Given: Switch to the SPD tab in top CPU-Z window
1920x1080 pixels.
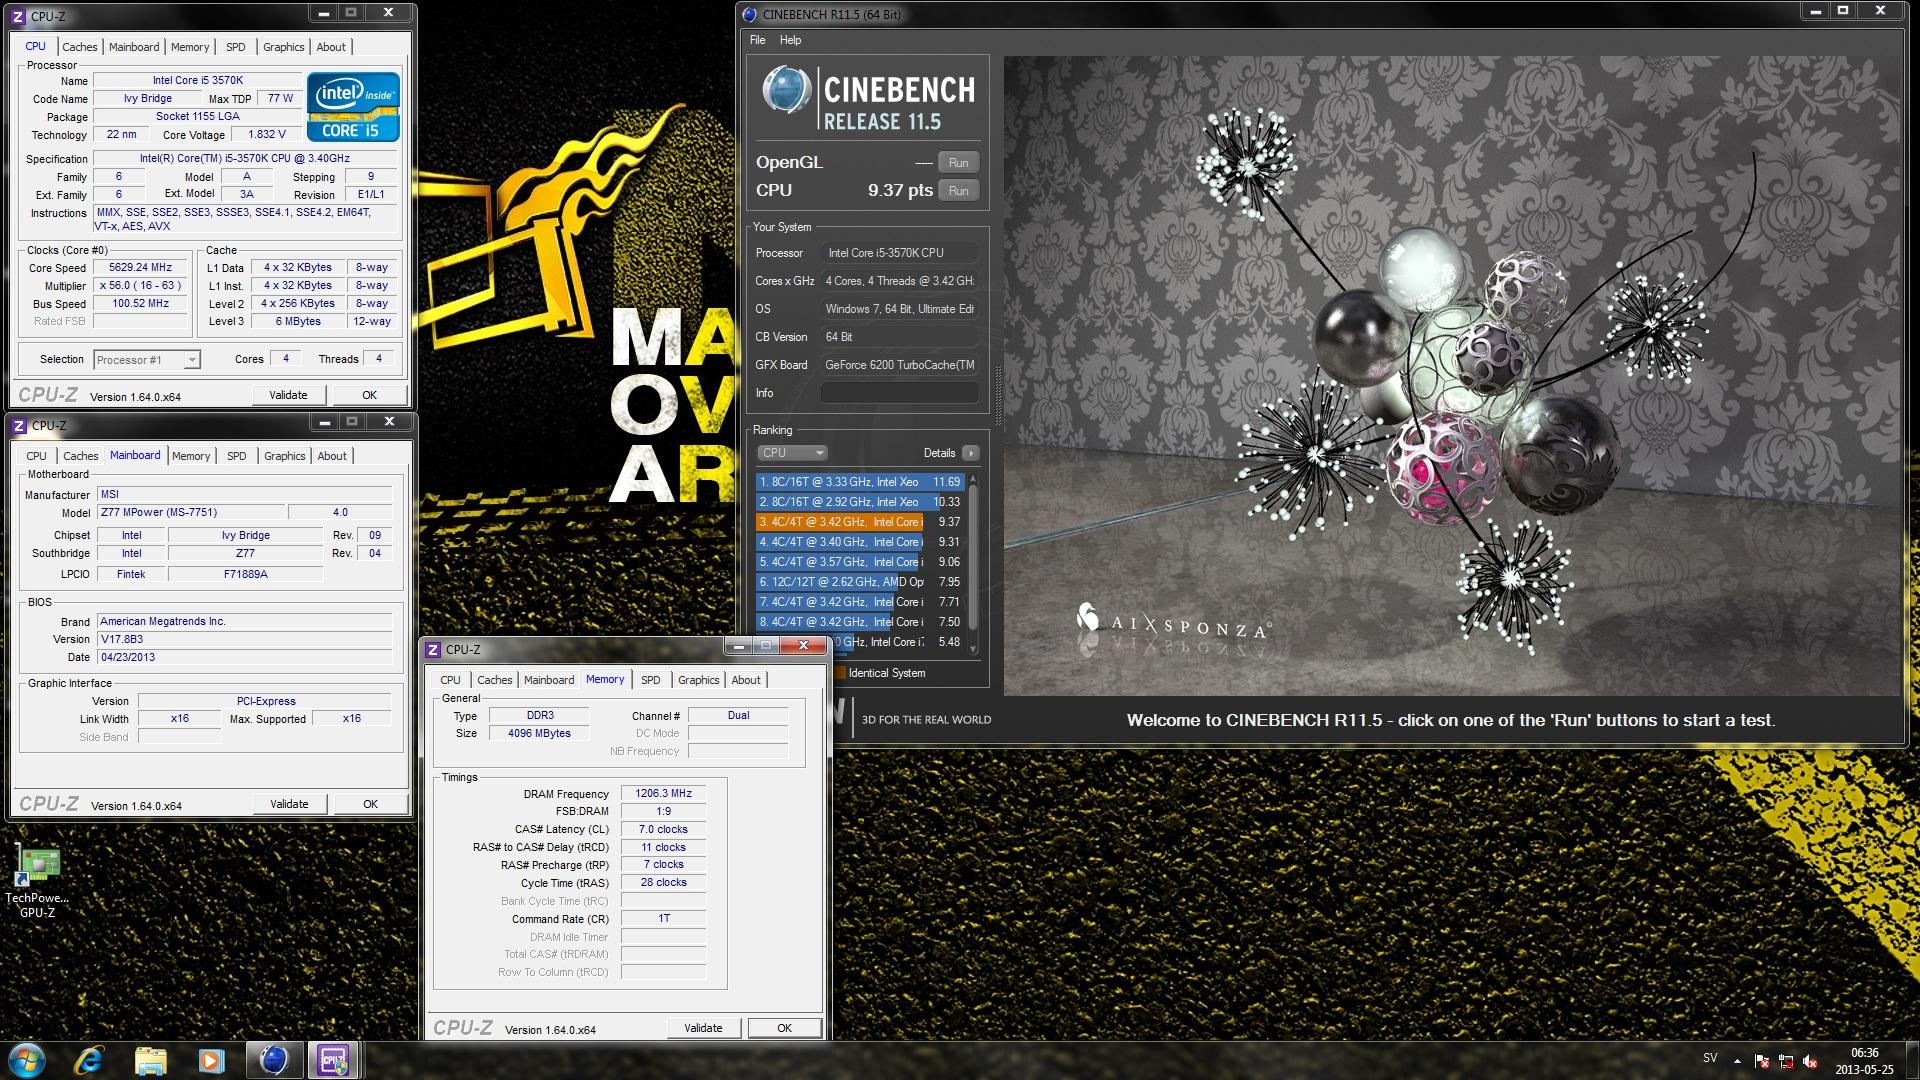Looking at the screenshot, I should click(x=235, y=47).
